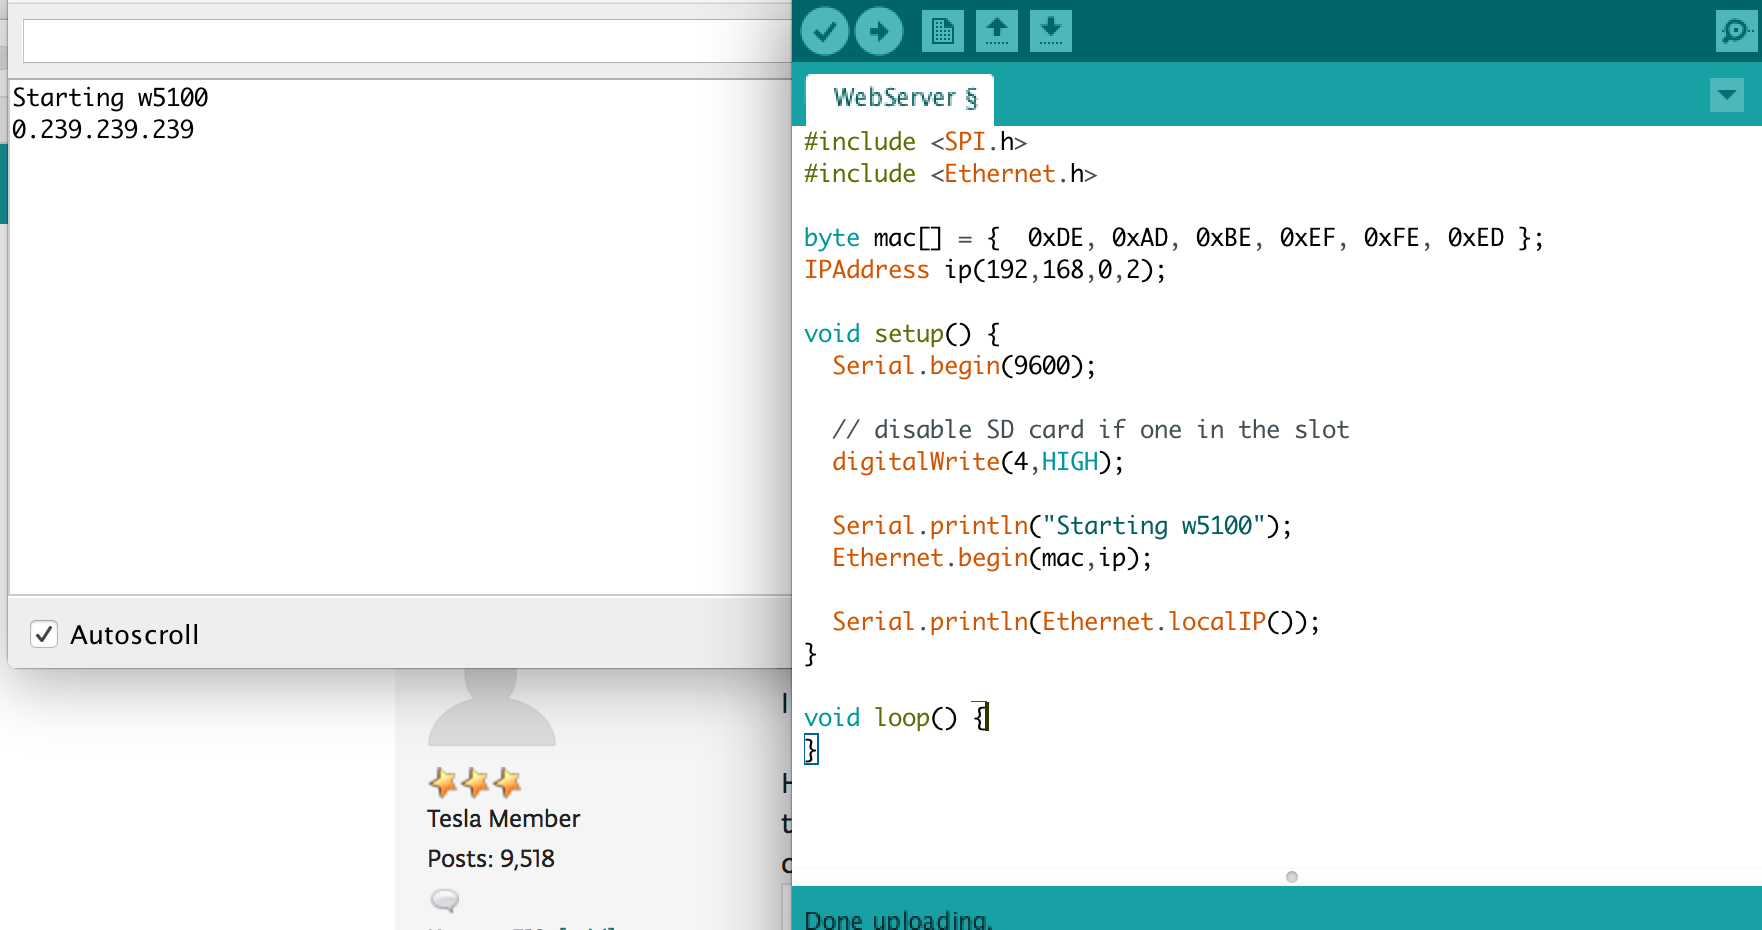
Task: Disable Autoscroll in the Serial Monitor
Action: click(44, 634)
